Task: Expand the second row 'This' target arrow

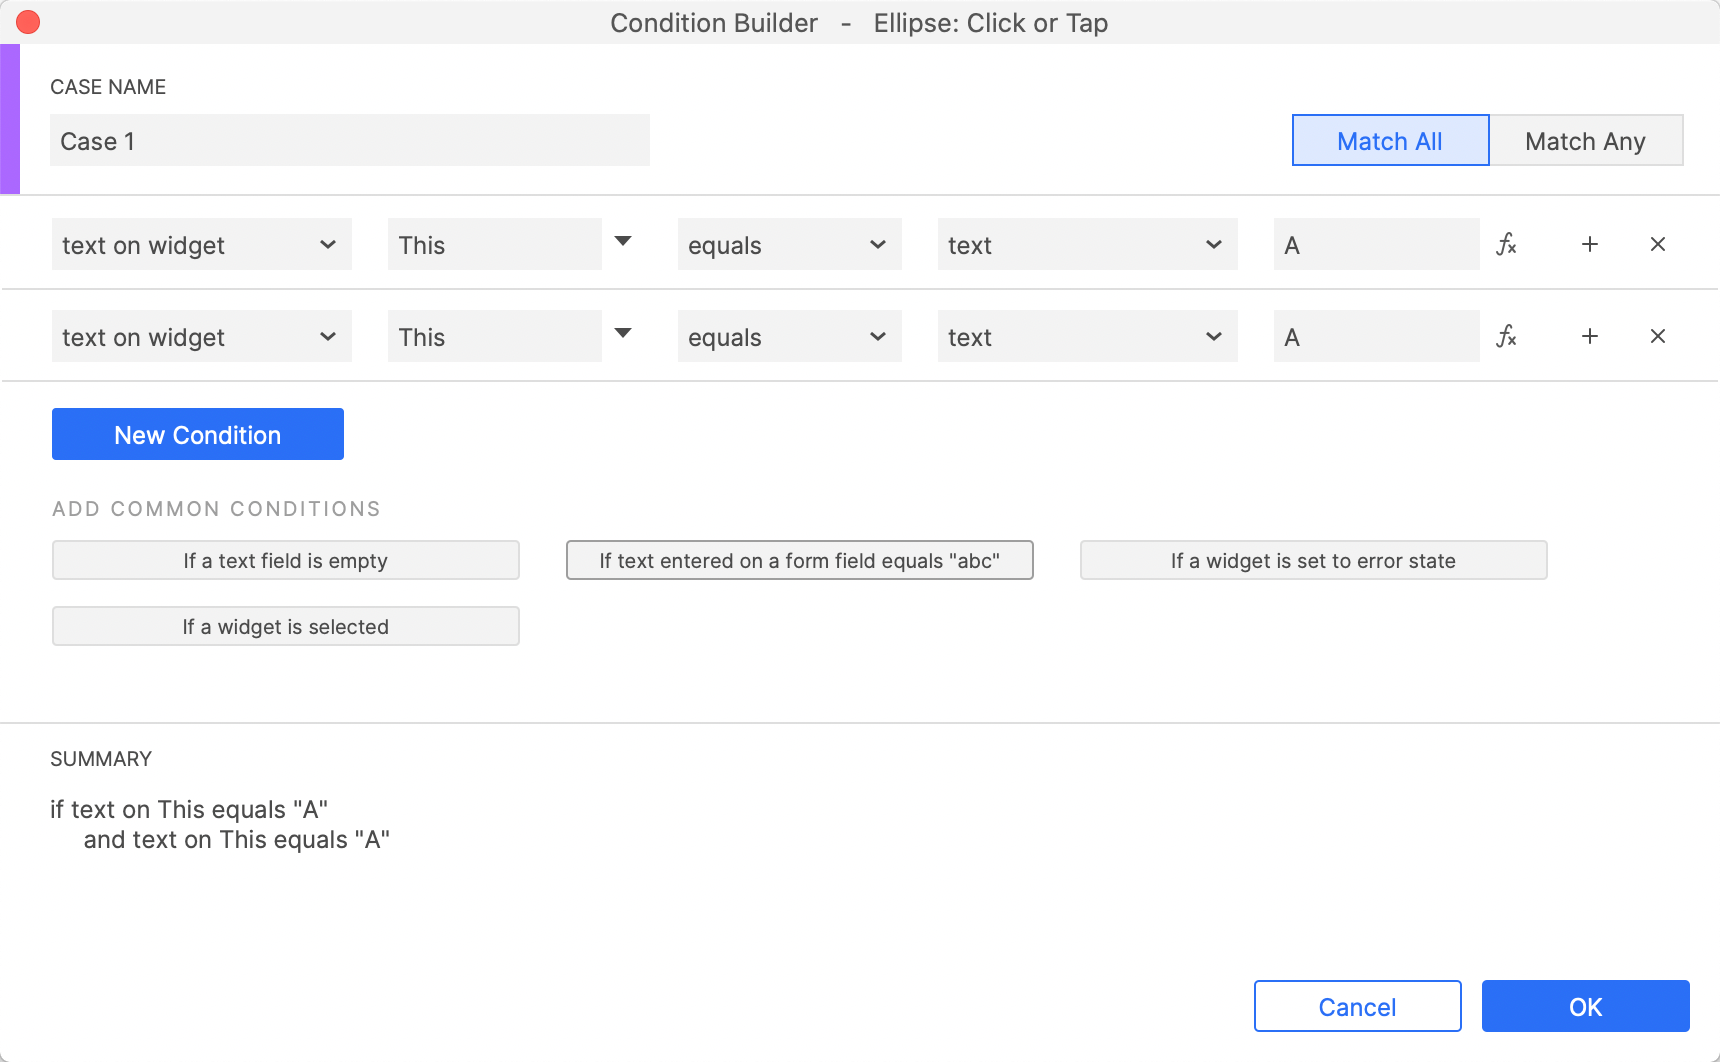Action: pyautogui.click(x=623, y=333)
